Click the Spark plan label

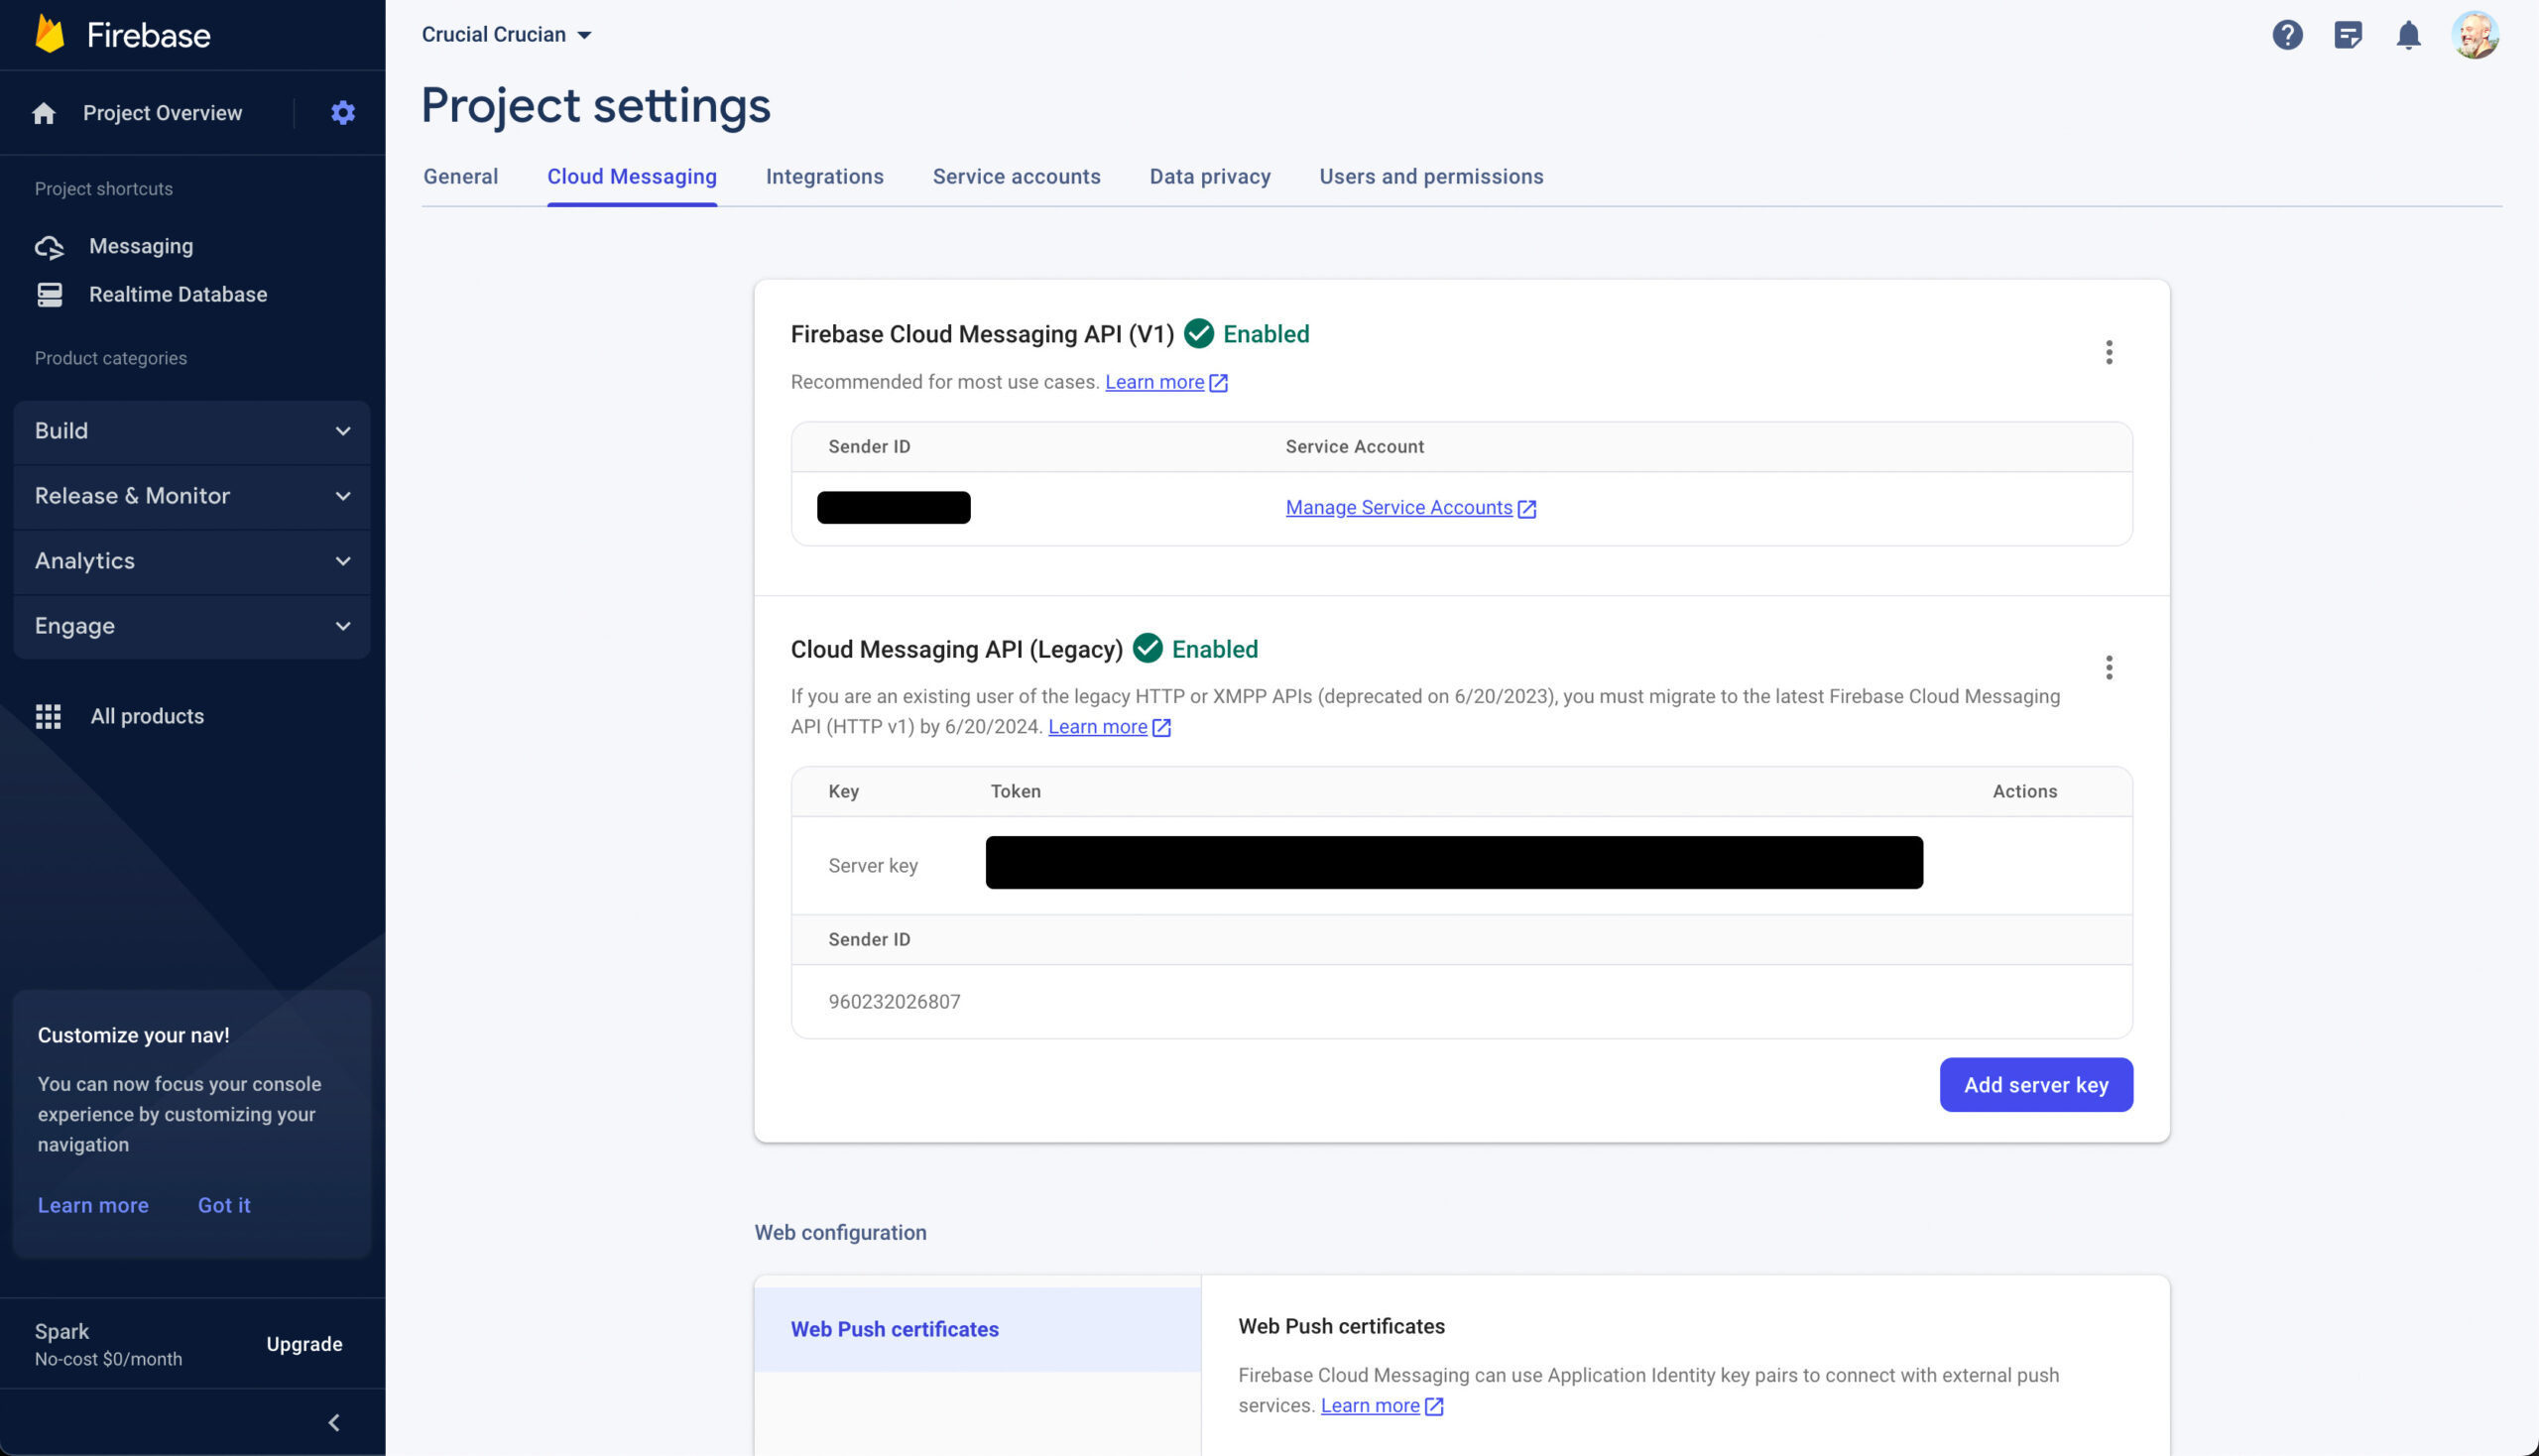pyautogui.click(x=61, y=1332)
